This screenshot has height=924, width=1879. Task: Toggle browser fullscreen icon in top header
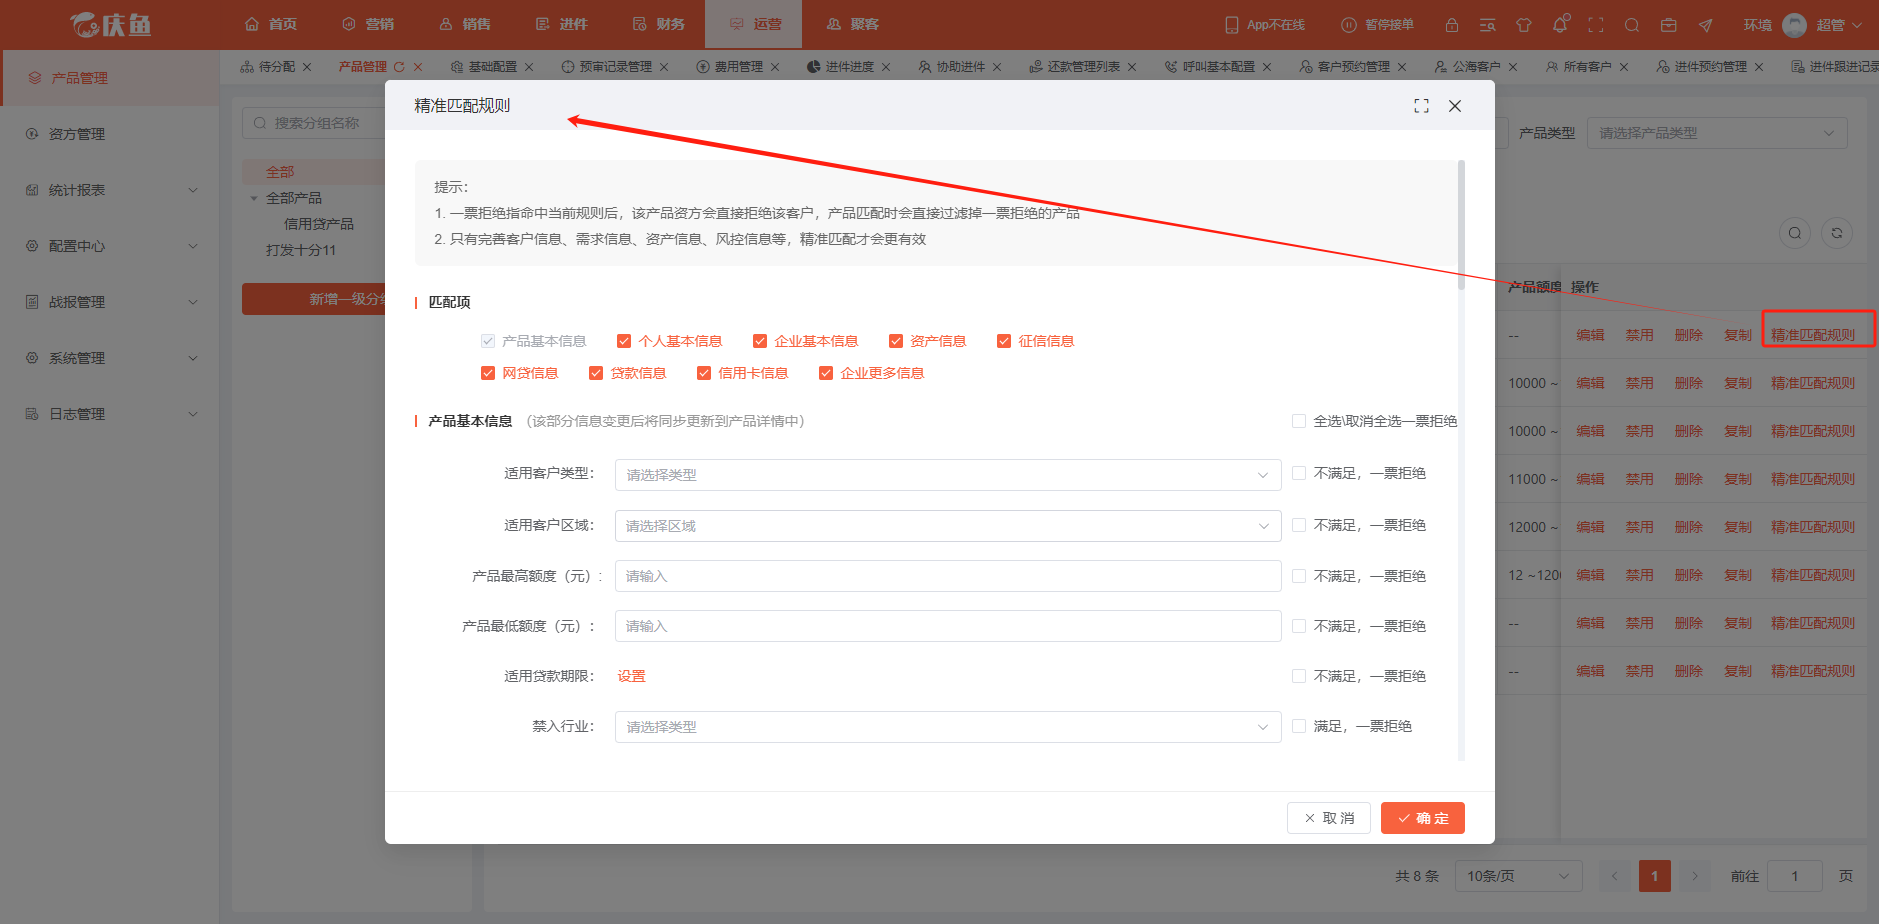(x=1596, y=25)
